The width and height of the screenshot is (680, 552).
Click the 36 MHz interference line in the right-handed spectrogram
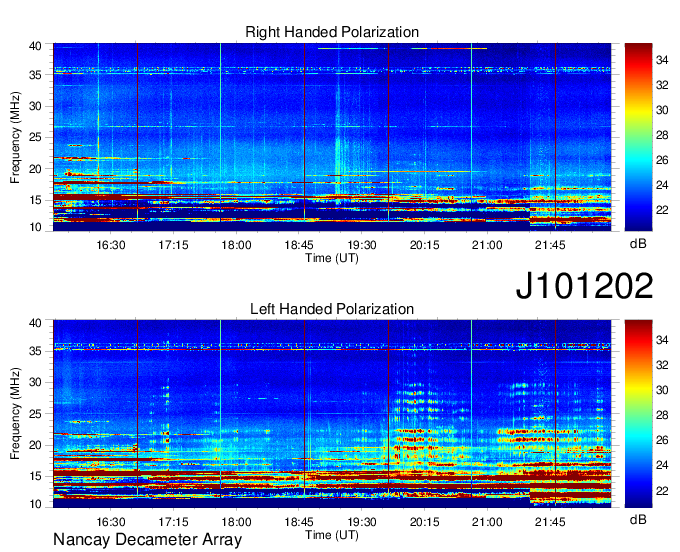(x=332, y=69)
